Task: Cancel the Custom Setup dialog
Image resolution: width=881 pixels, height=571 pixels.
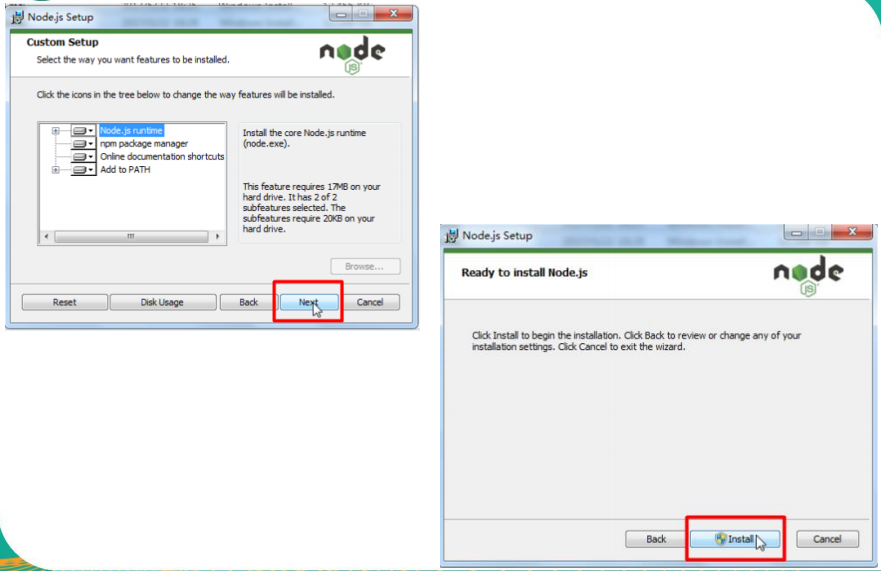Action: point(370,302)
